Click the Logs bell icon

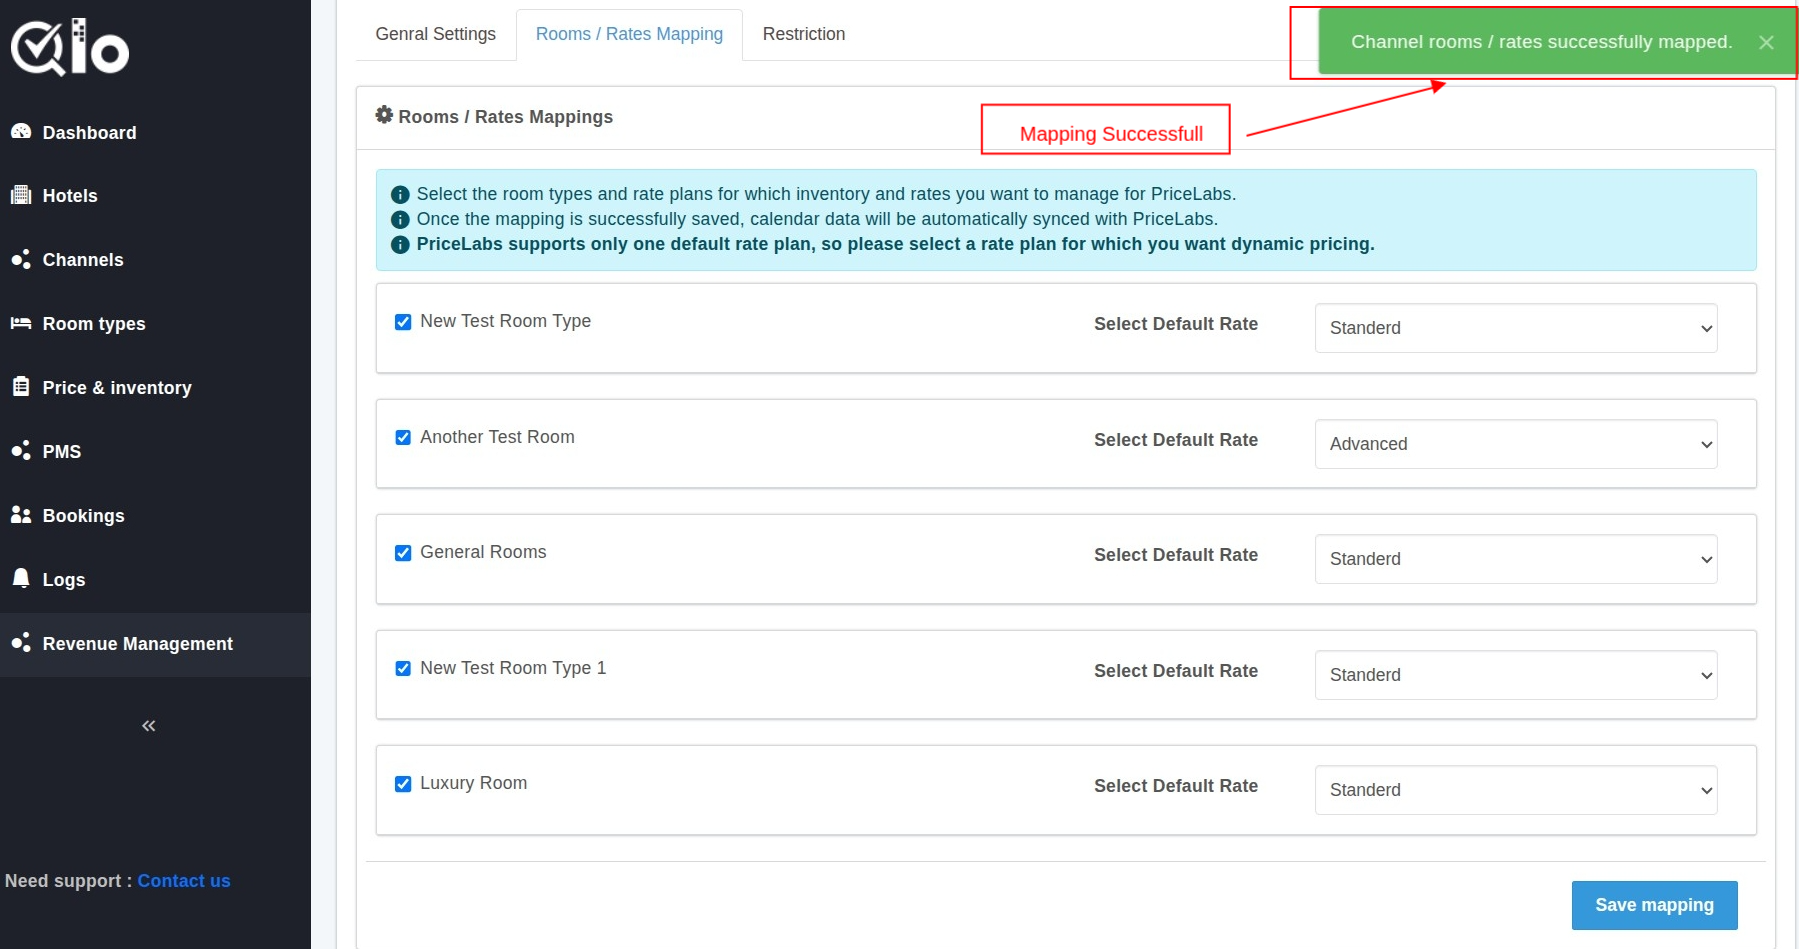coord(21,578)
